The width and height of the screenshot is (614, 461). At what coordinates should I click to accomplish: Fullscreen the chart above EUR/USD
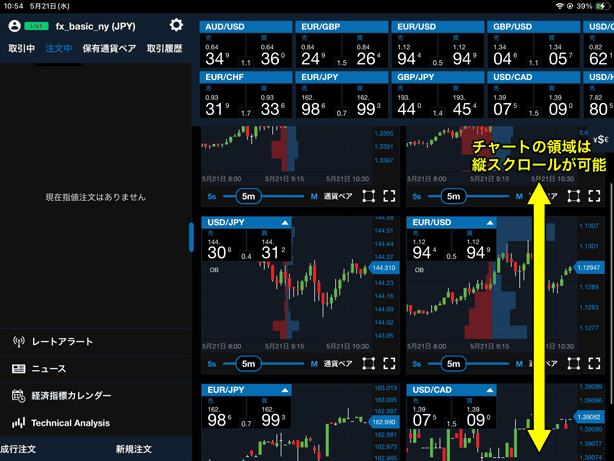tap(594, 196)
